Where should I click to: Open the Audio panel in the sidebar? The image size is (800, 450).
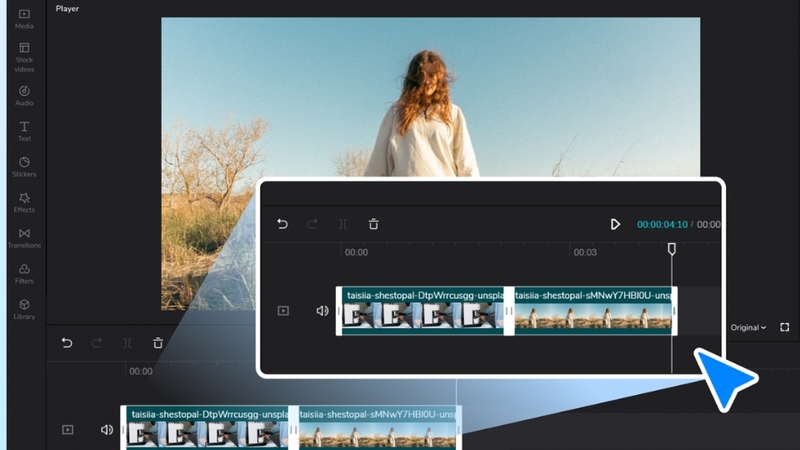[24, 95]
